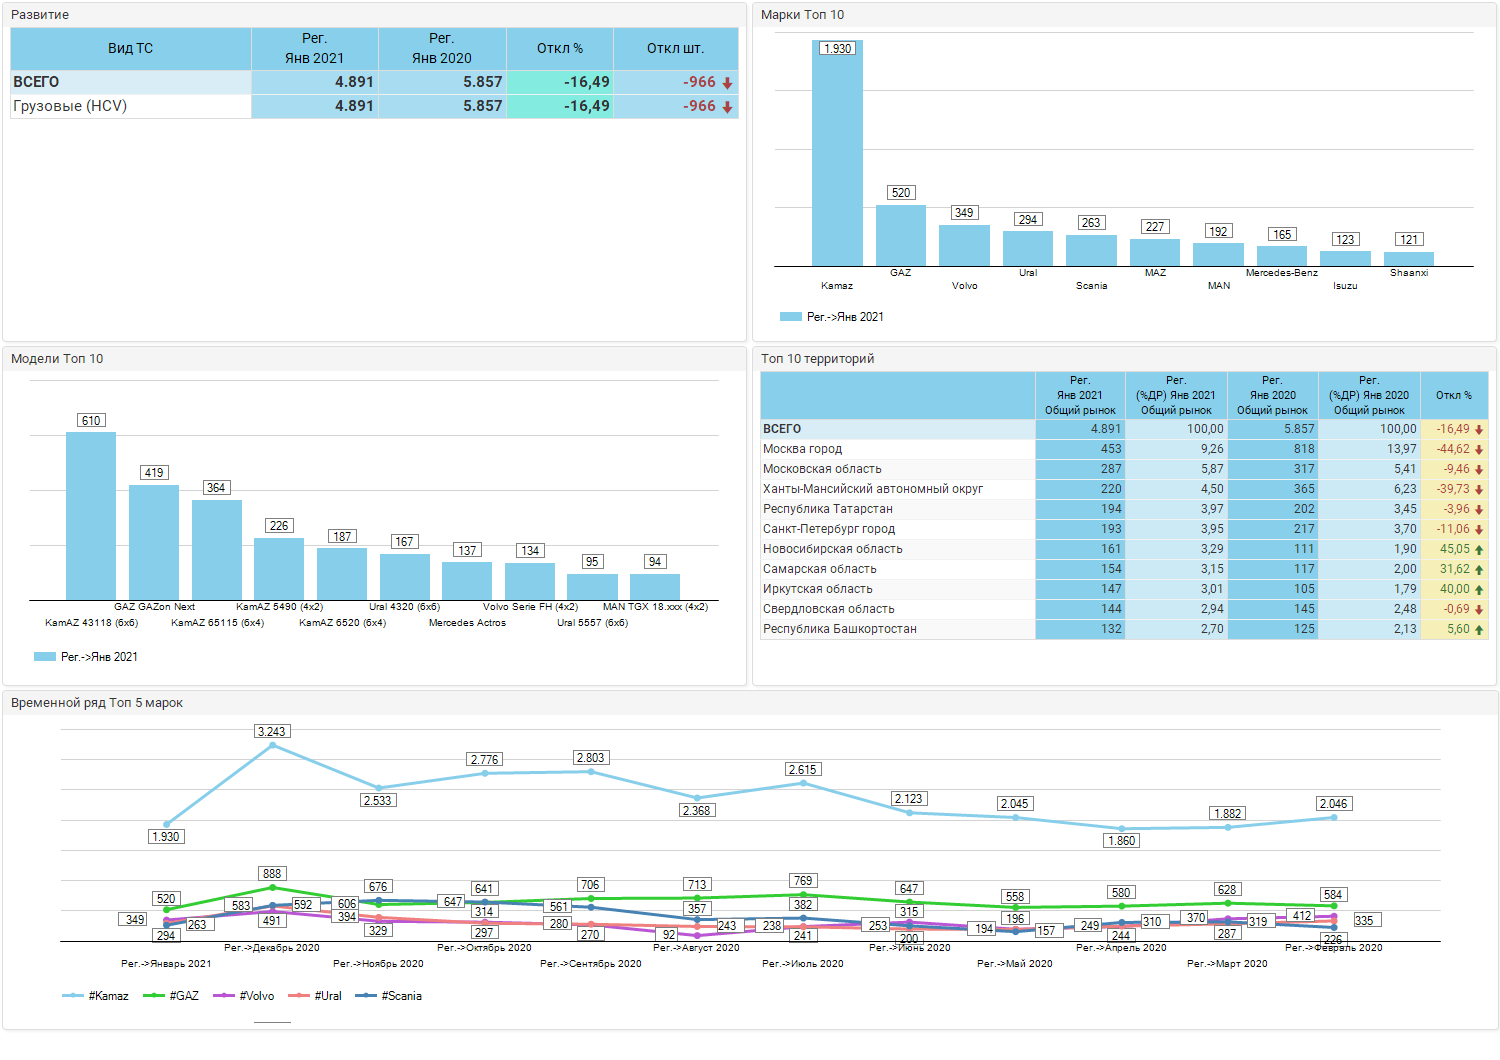Click green up arrow for Иркутская область

click(x=1479, y=590)
